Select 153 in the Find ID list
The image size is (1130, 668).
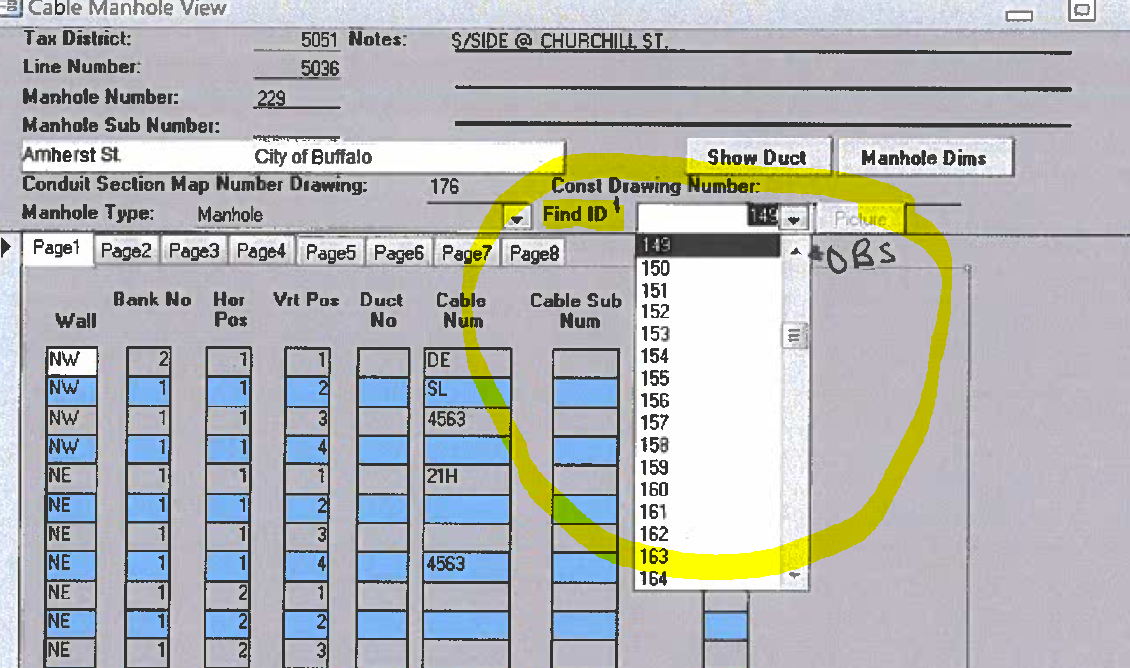coord(708,334)
